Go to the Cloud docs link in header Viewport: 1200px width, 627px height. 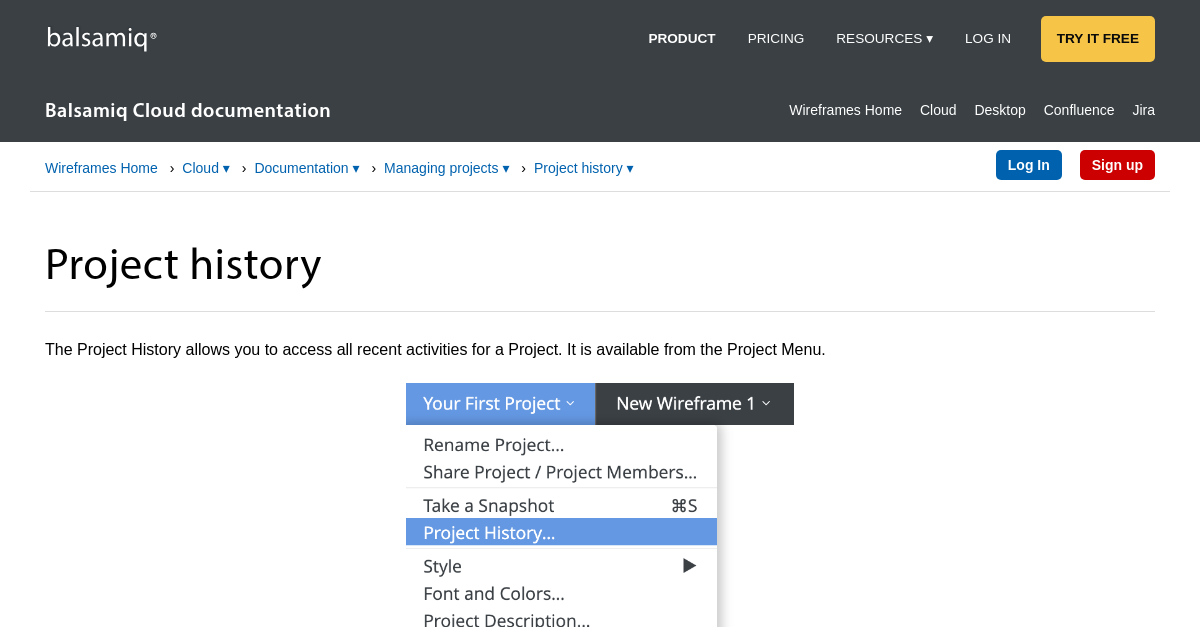(x=937, y=110)
